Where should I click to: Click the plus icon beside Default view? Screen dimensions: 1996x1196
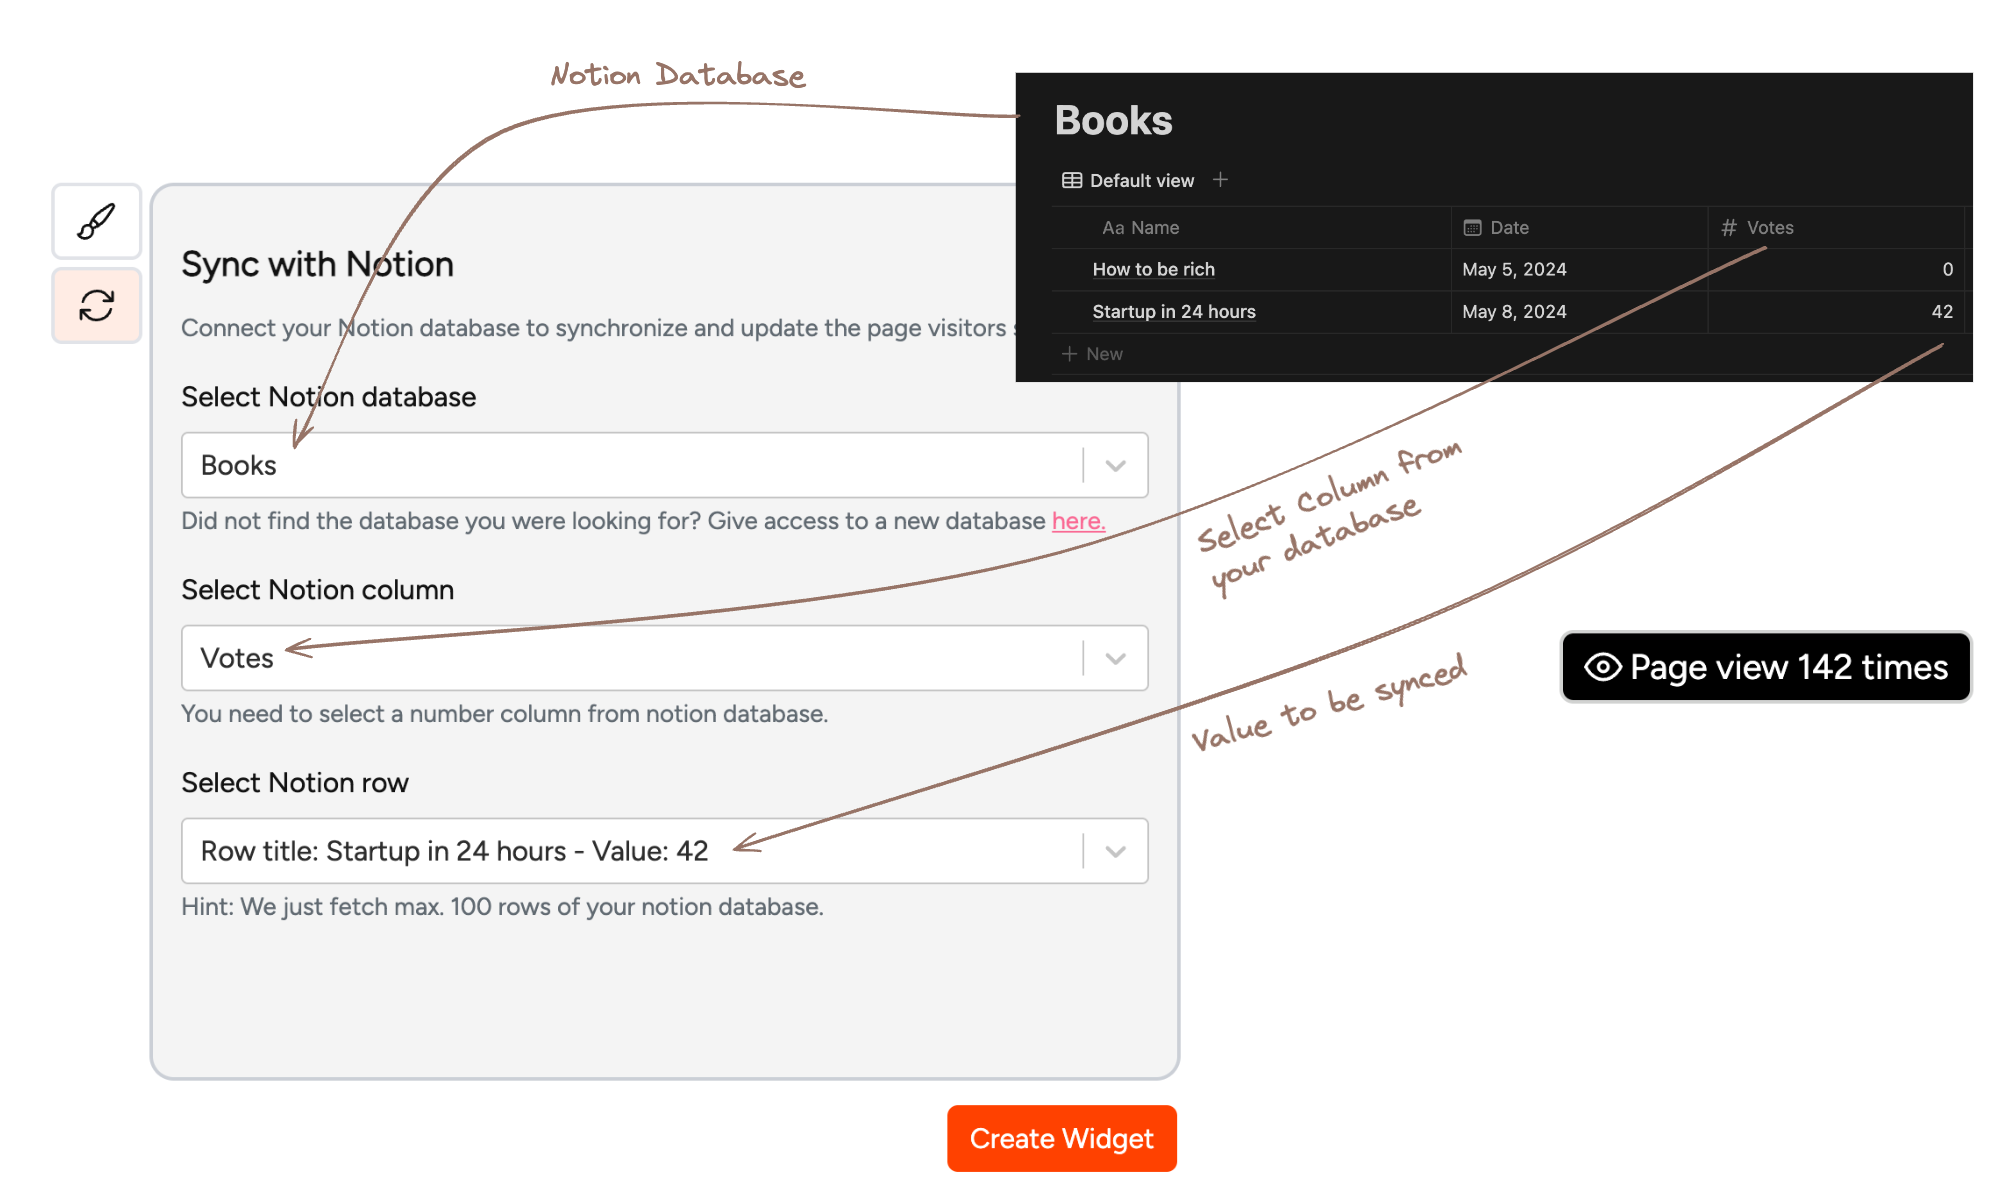1220,180
